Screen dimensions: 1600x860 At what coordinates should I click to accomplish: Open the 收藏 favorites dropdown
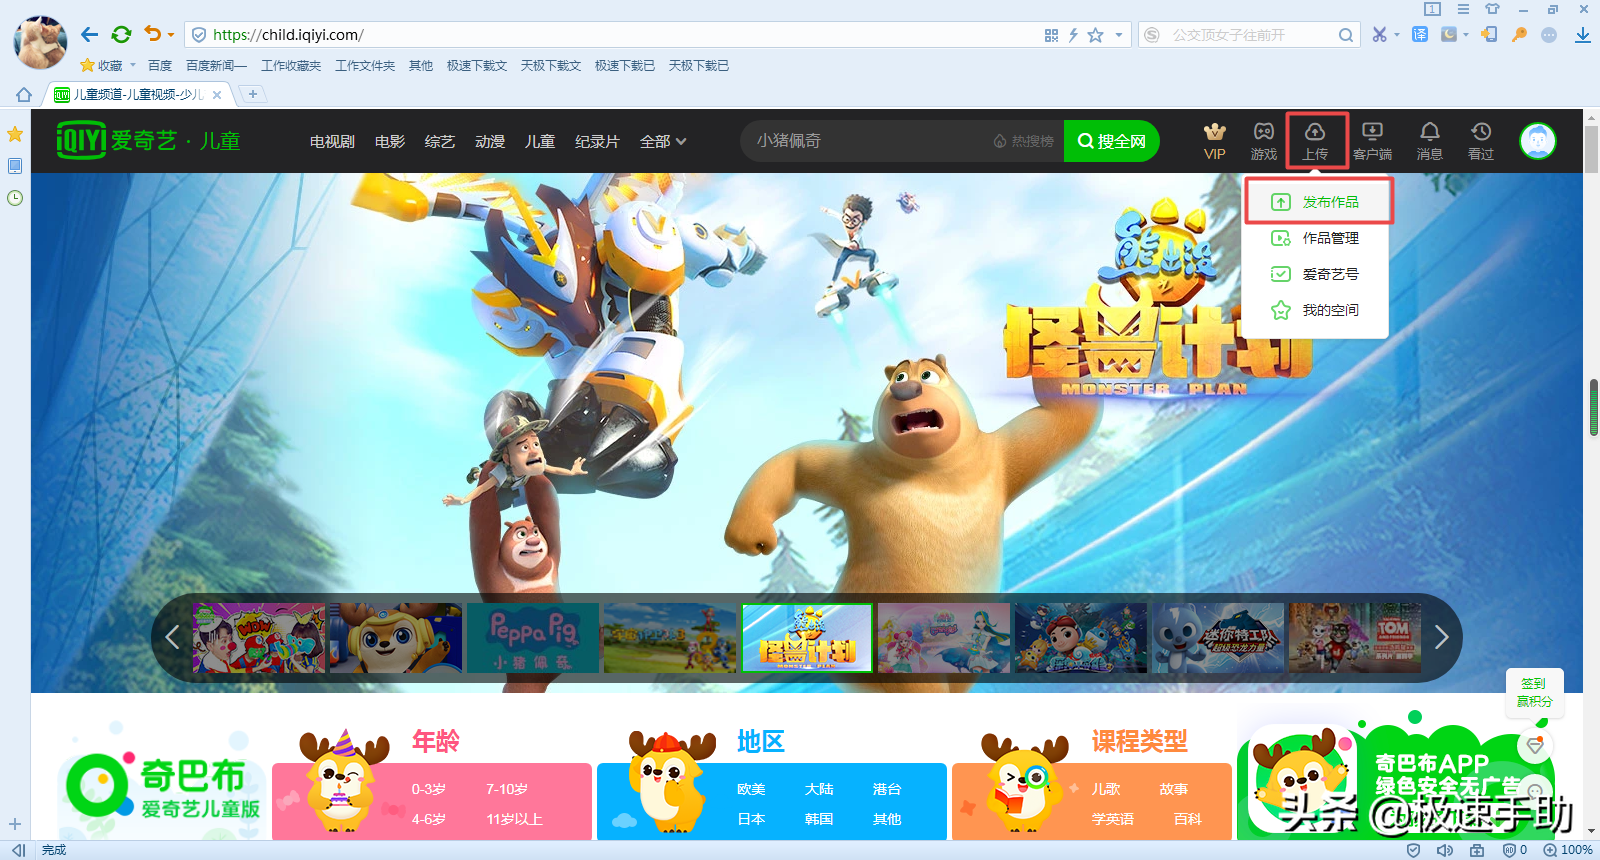tap(108, 65)
